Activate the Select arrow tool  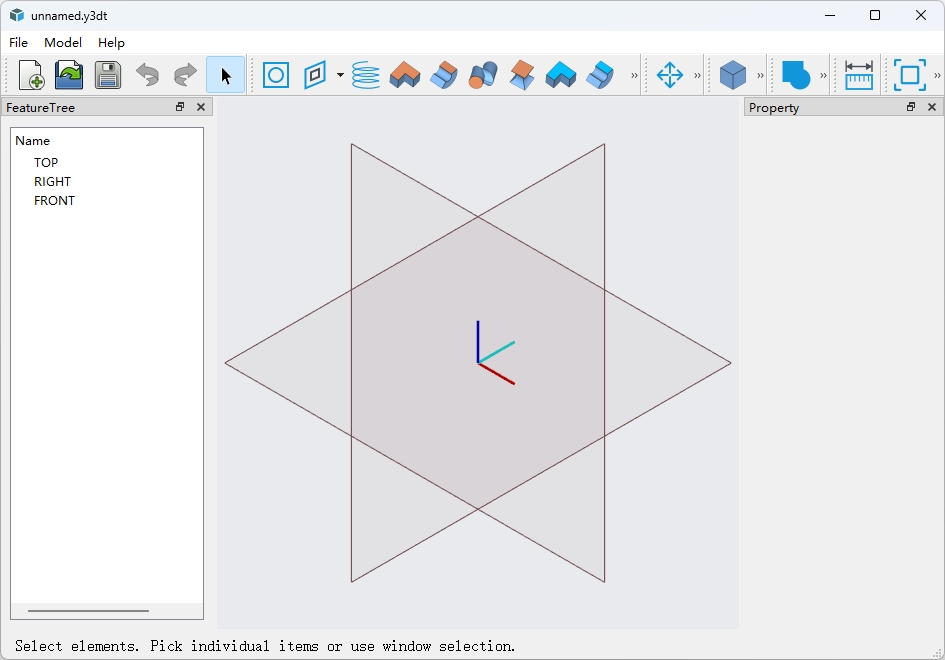coord(225,75)
